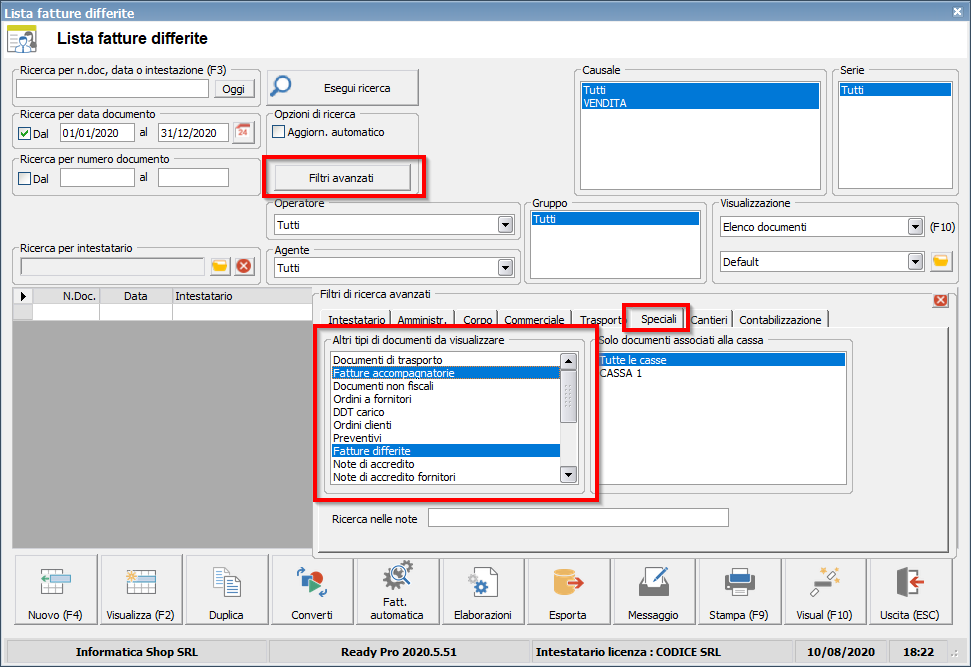The height and width of the screenshot is (667, 971).
Task: Open the Corpo tab
Action: coord(477,320)
